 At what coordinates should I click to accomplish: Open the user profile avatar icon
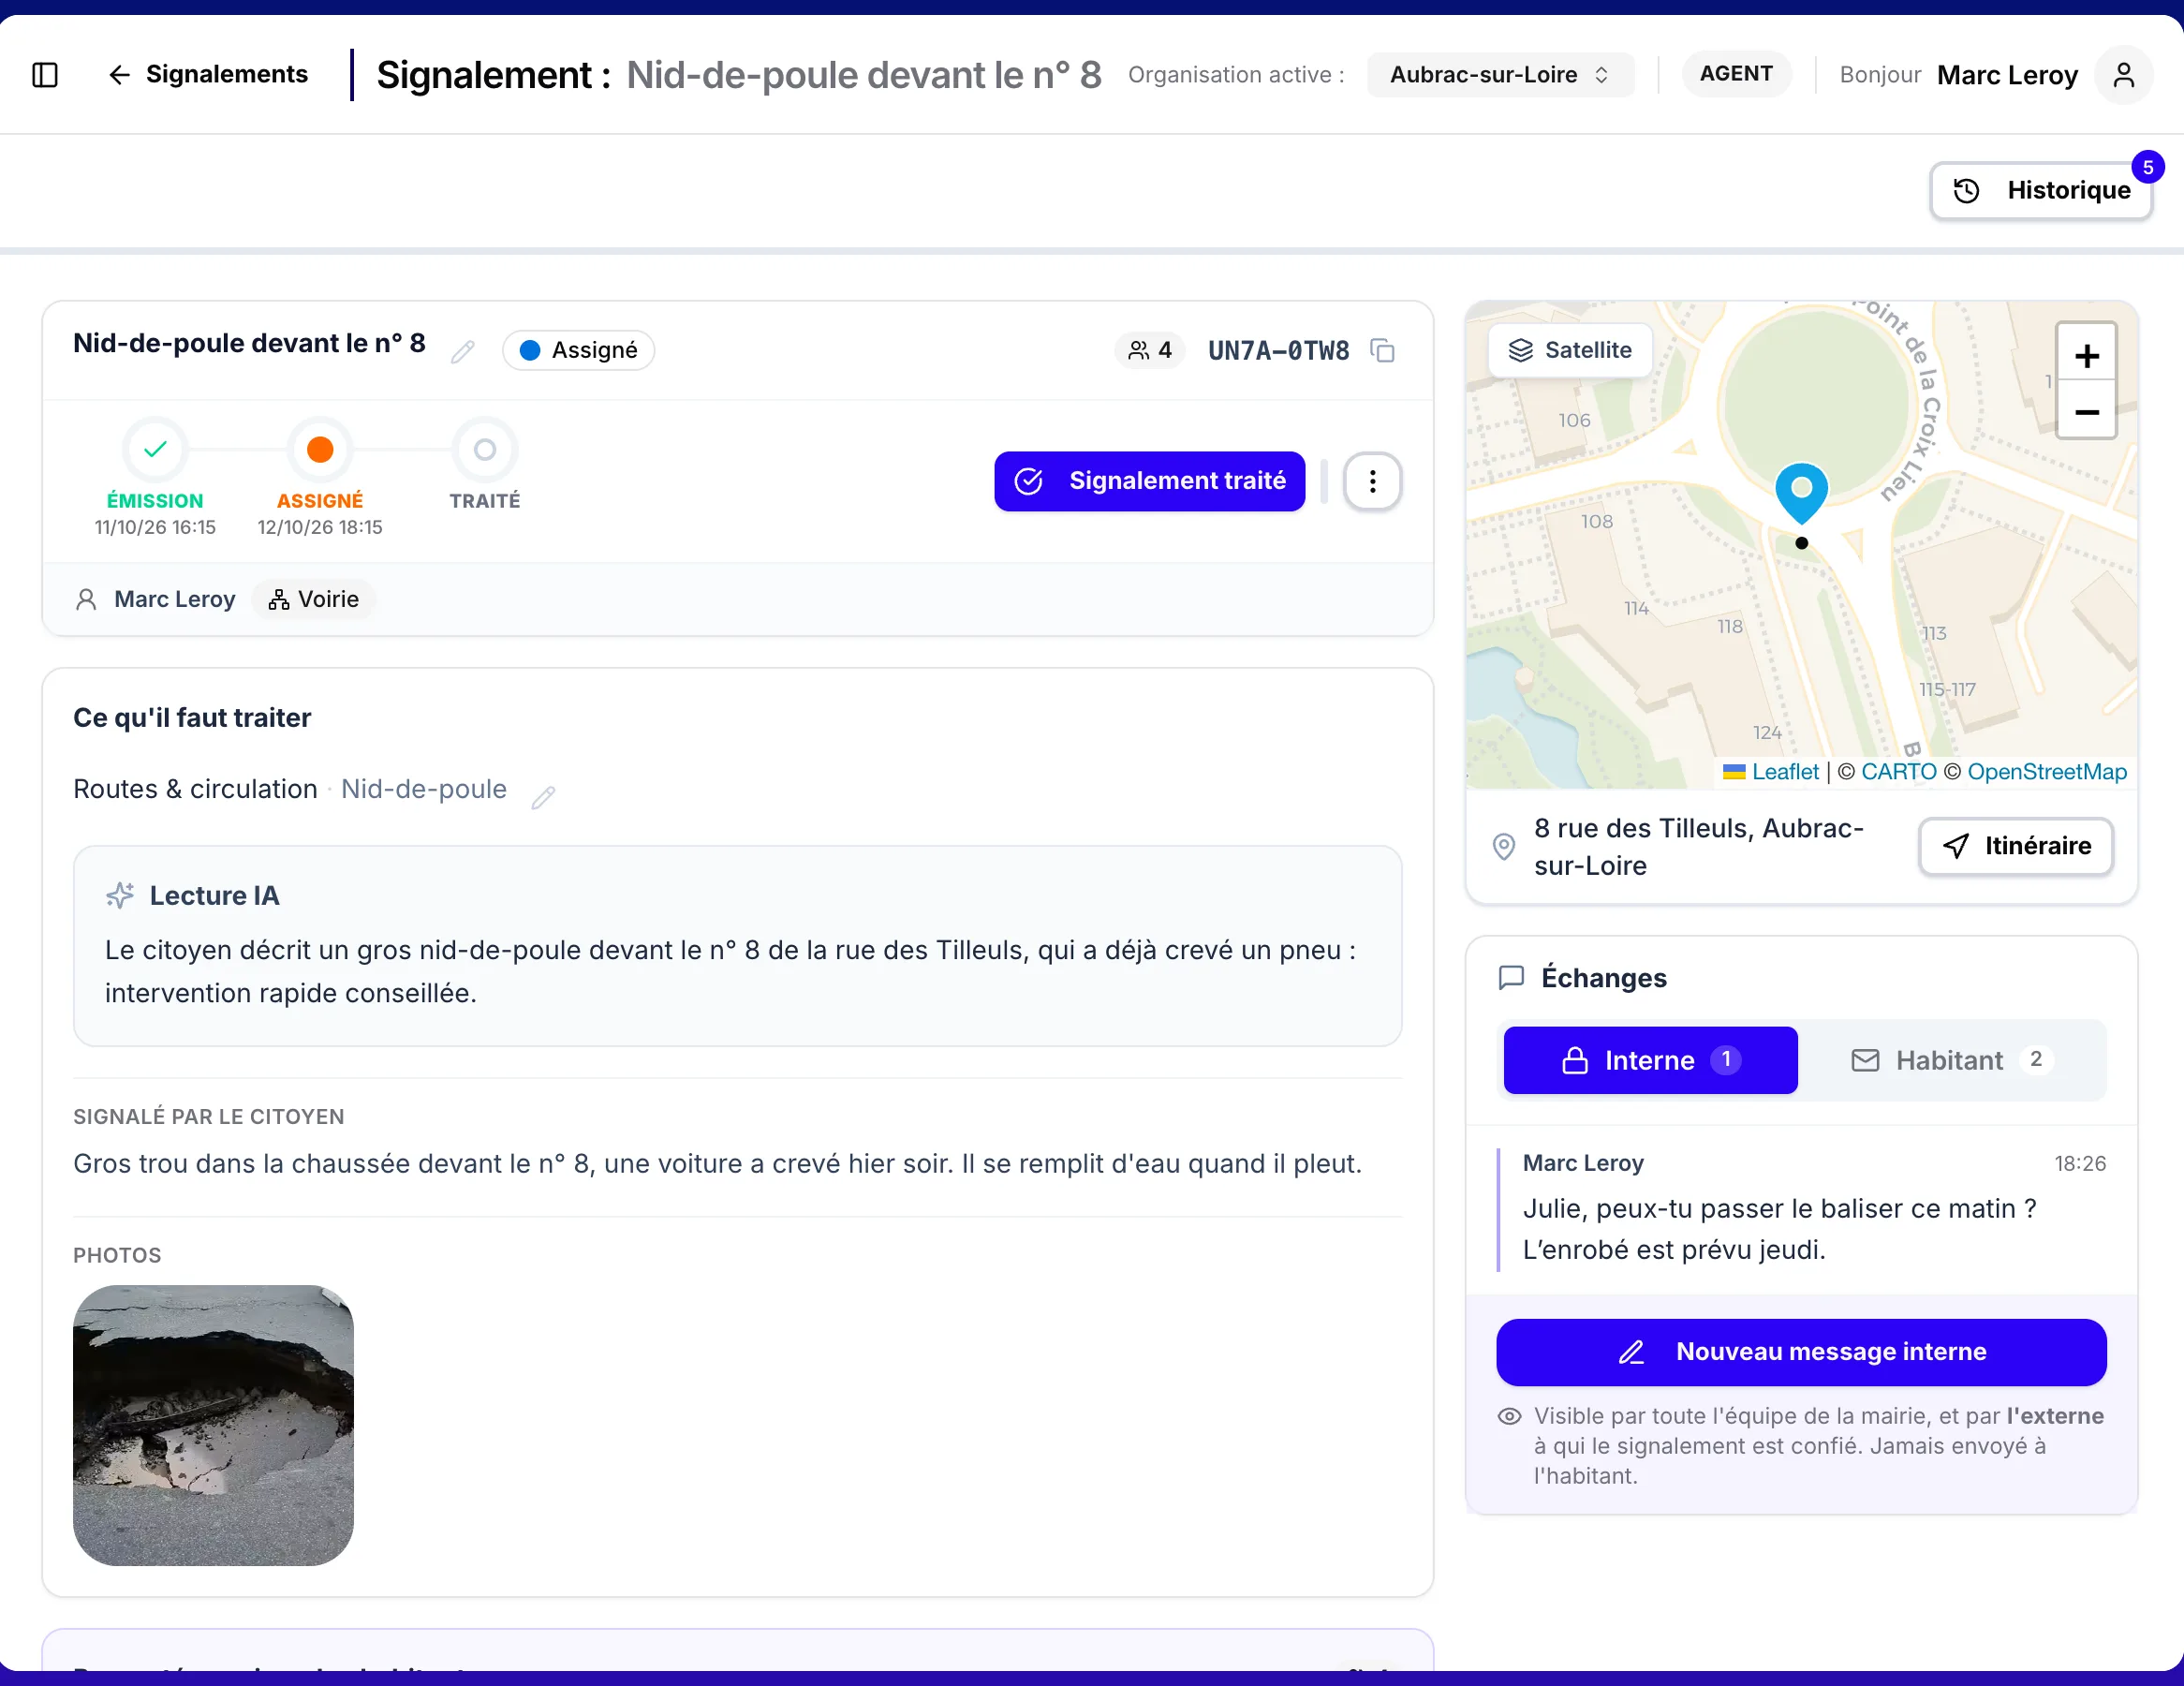[2123, 75]
